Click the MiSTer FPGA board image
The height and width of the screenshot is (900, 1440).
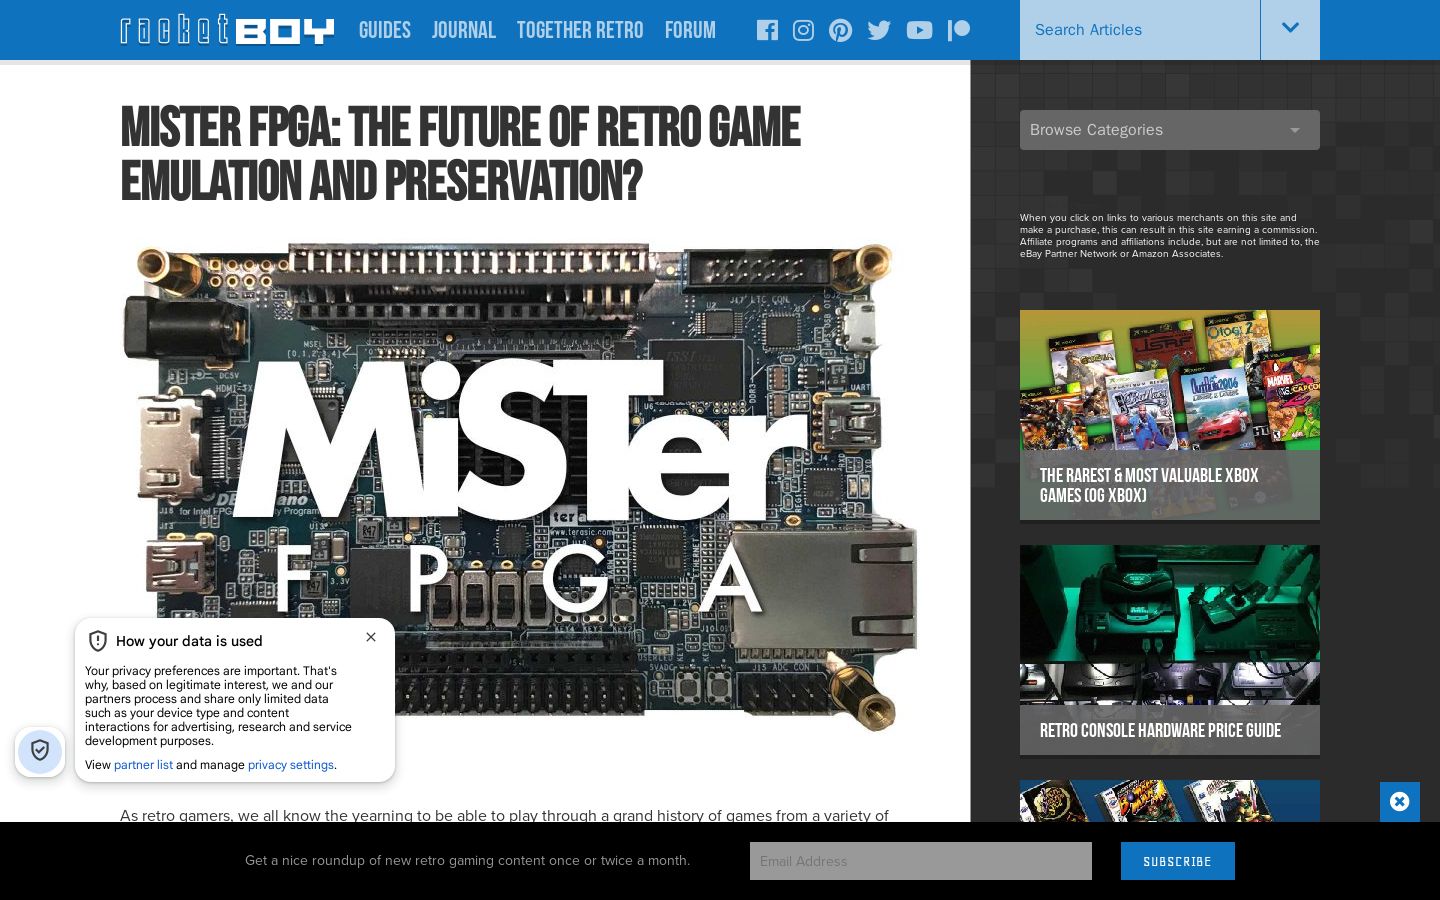coord(519,488)
